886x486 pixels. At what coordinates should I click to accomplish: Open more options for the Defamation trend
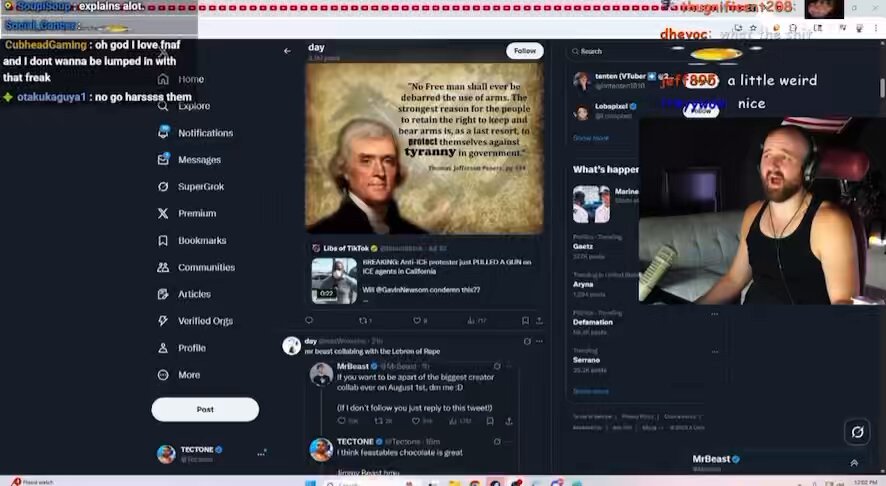click(x=715, y=314)
